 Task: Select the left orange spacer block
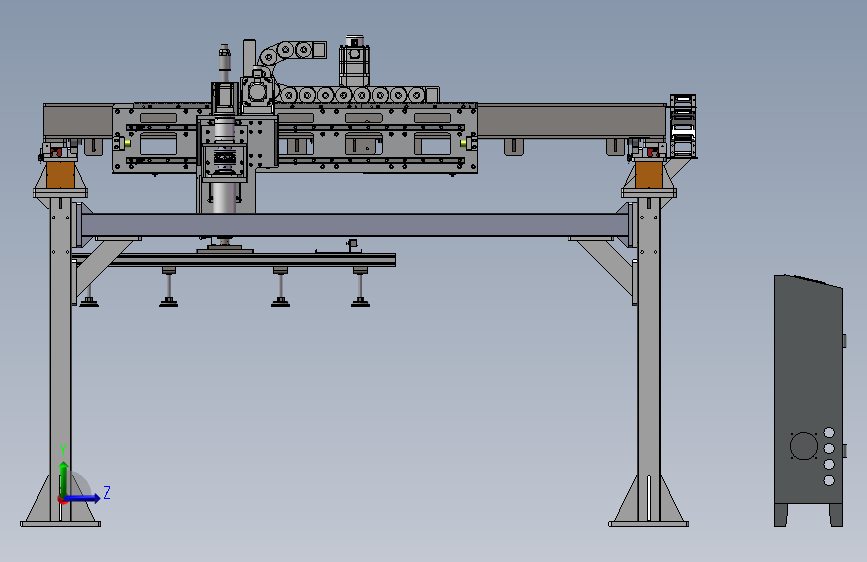(60, 175)
